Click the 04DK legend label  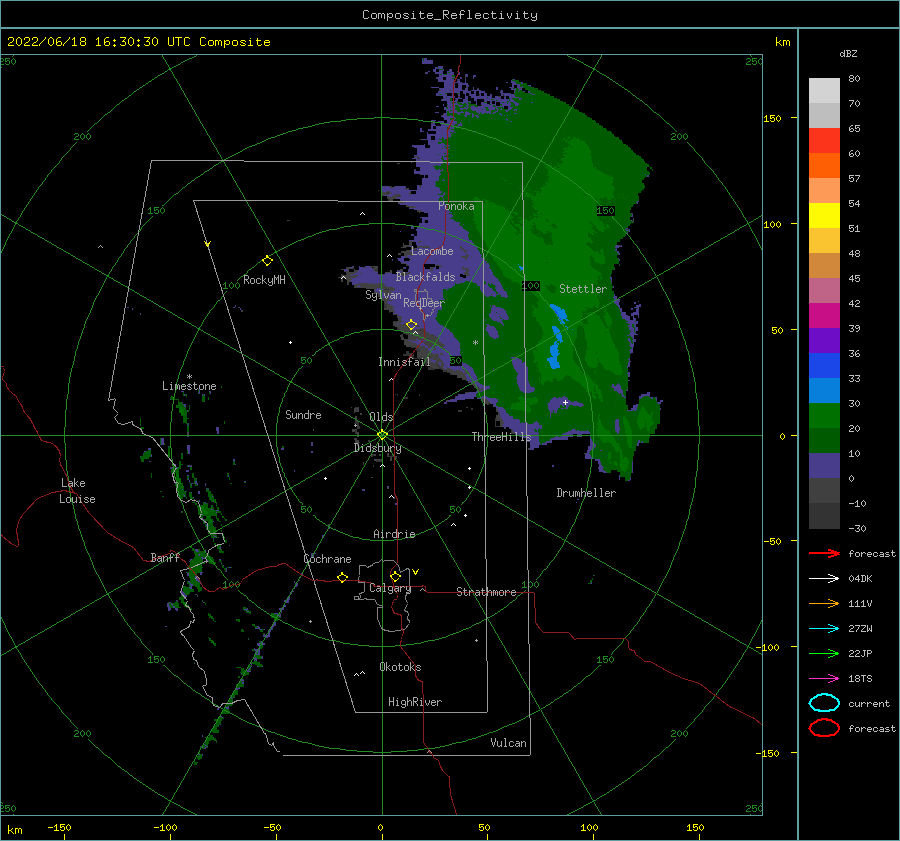(x=860, y=578)
